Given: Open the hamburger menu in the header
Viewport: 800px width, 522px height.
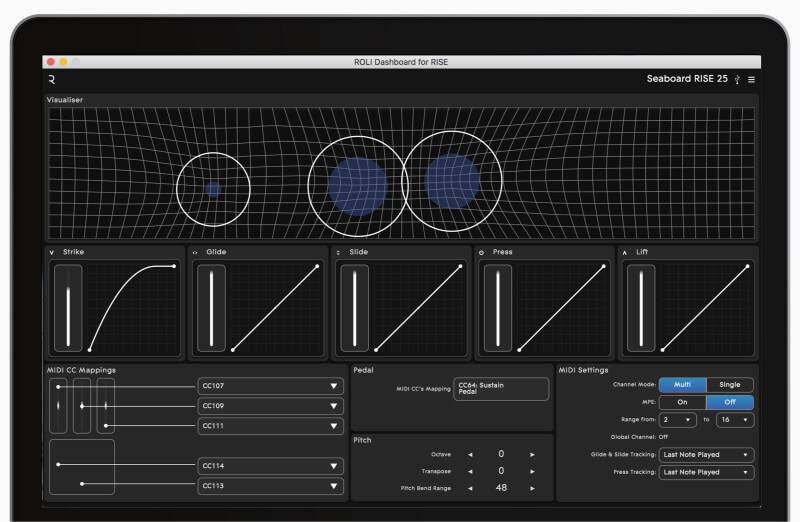Looking at the screenshot, I should [751, 80].
